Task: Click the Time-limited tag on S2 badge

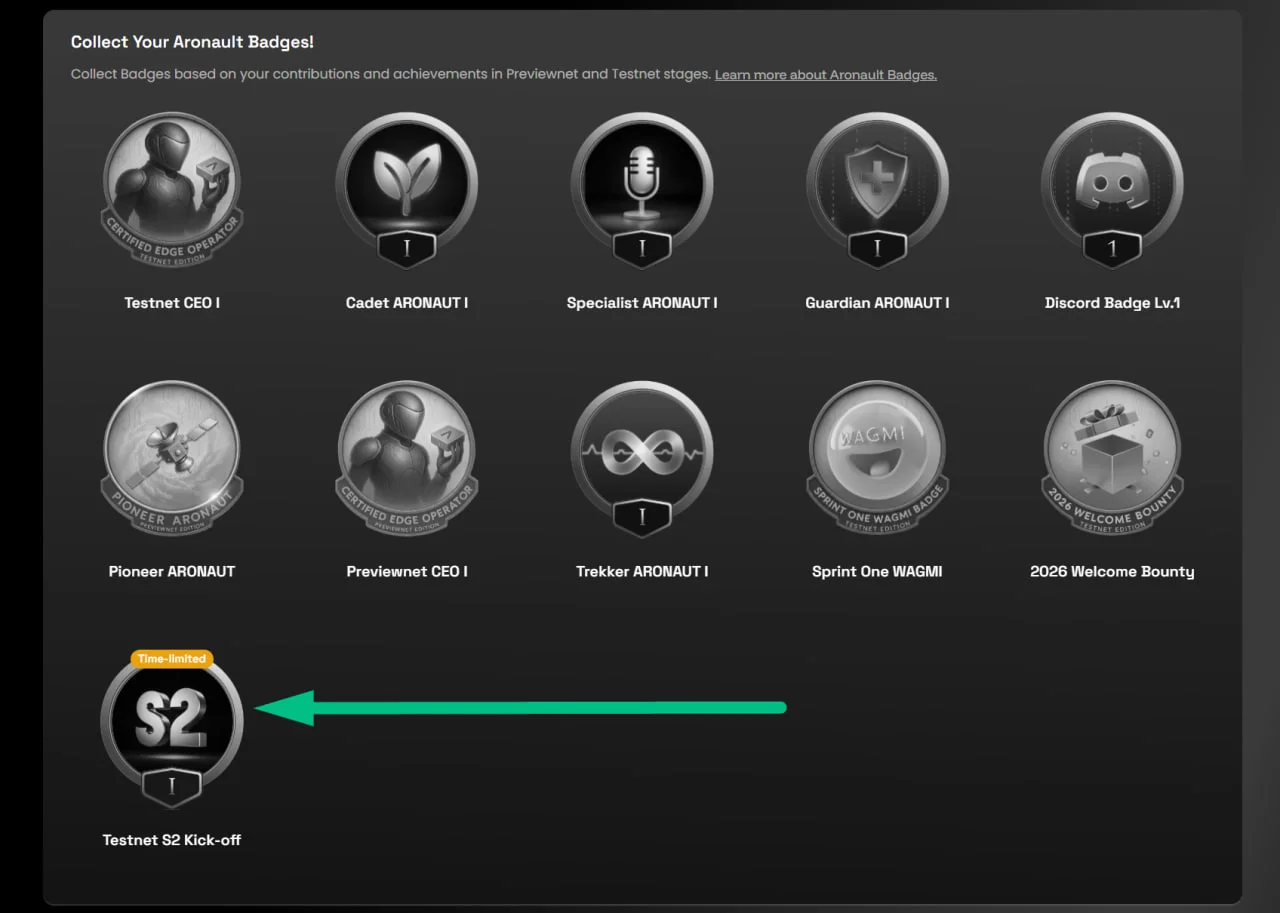Action: (172, 658)
